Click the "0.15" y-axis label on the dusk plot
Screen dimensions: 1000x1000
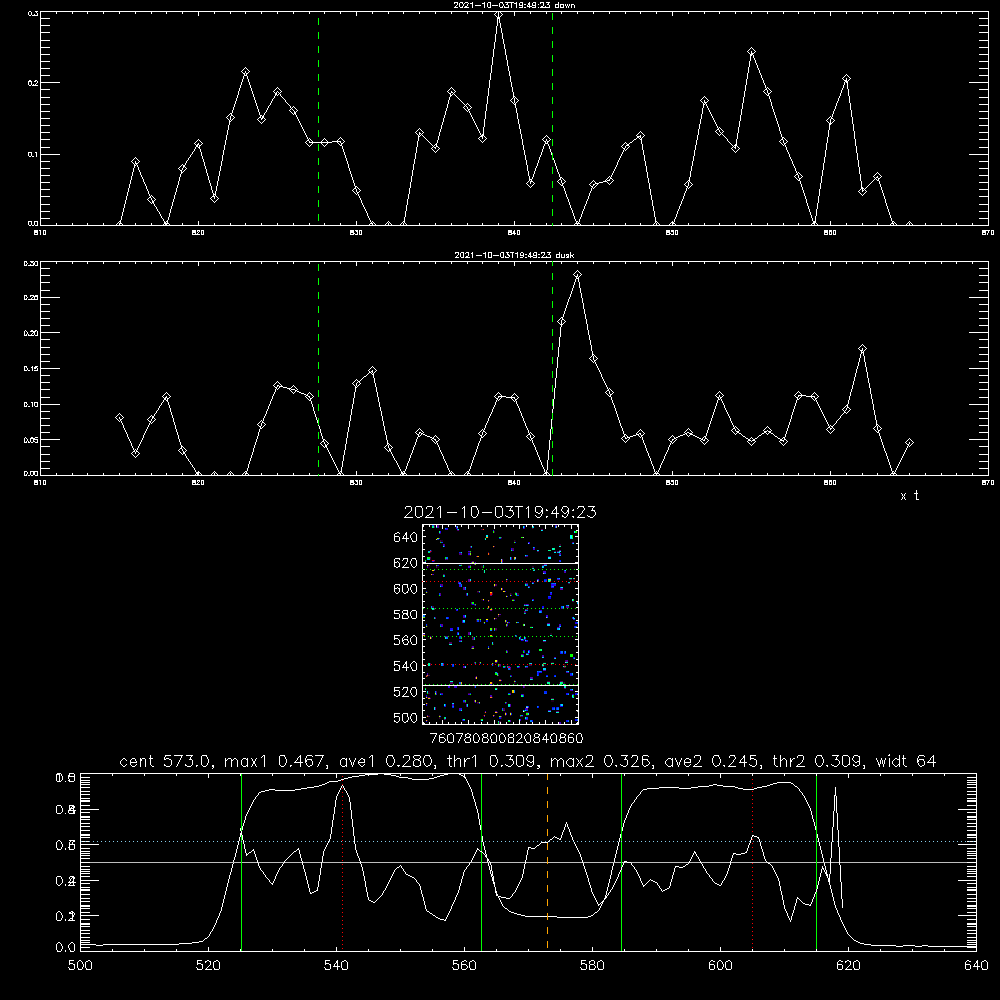pyautogui.click(x=31, y=369)
